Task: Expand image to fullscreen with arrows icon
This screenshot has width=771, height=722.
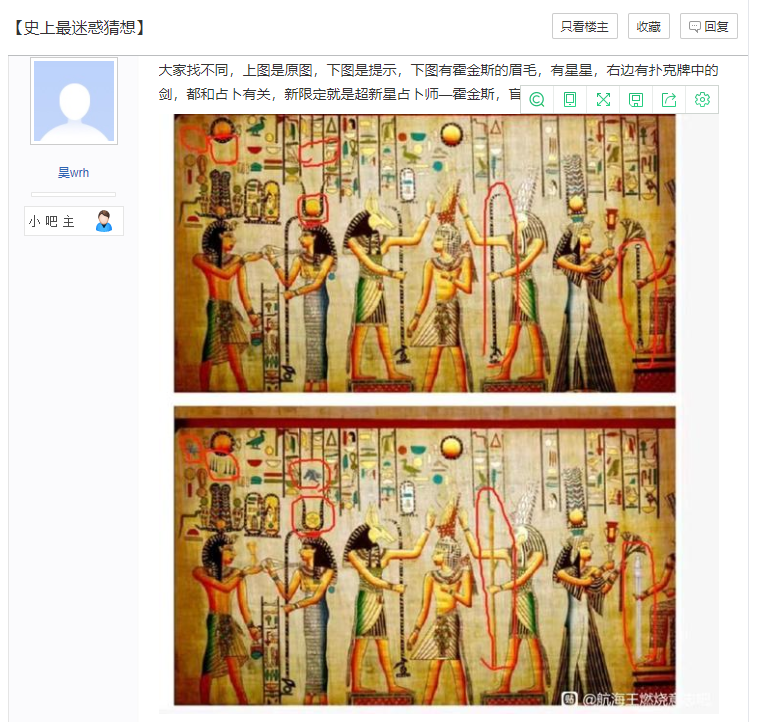Action: click(x=603, y=100)
